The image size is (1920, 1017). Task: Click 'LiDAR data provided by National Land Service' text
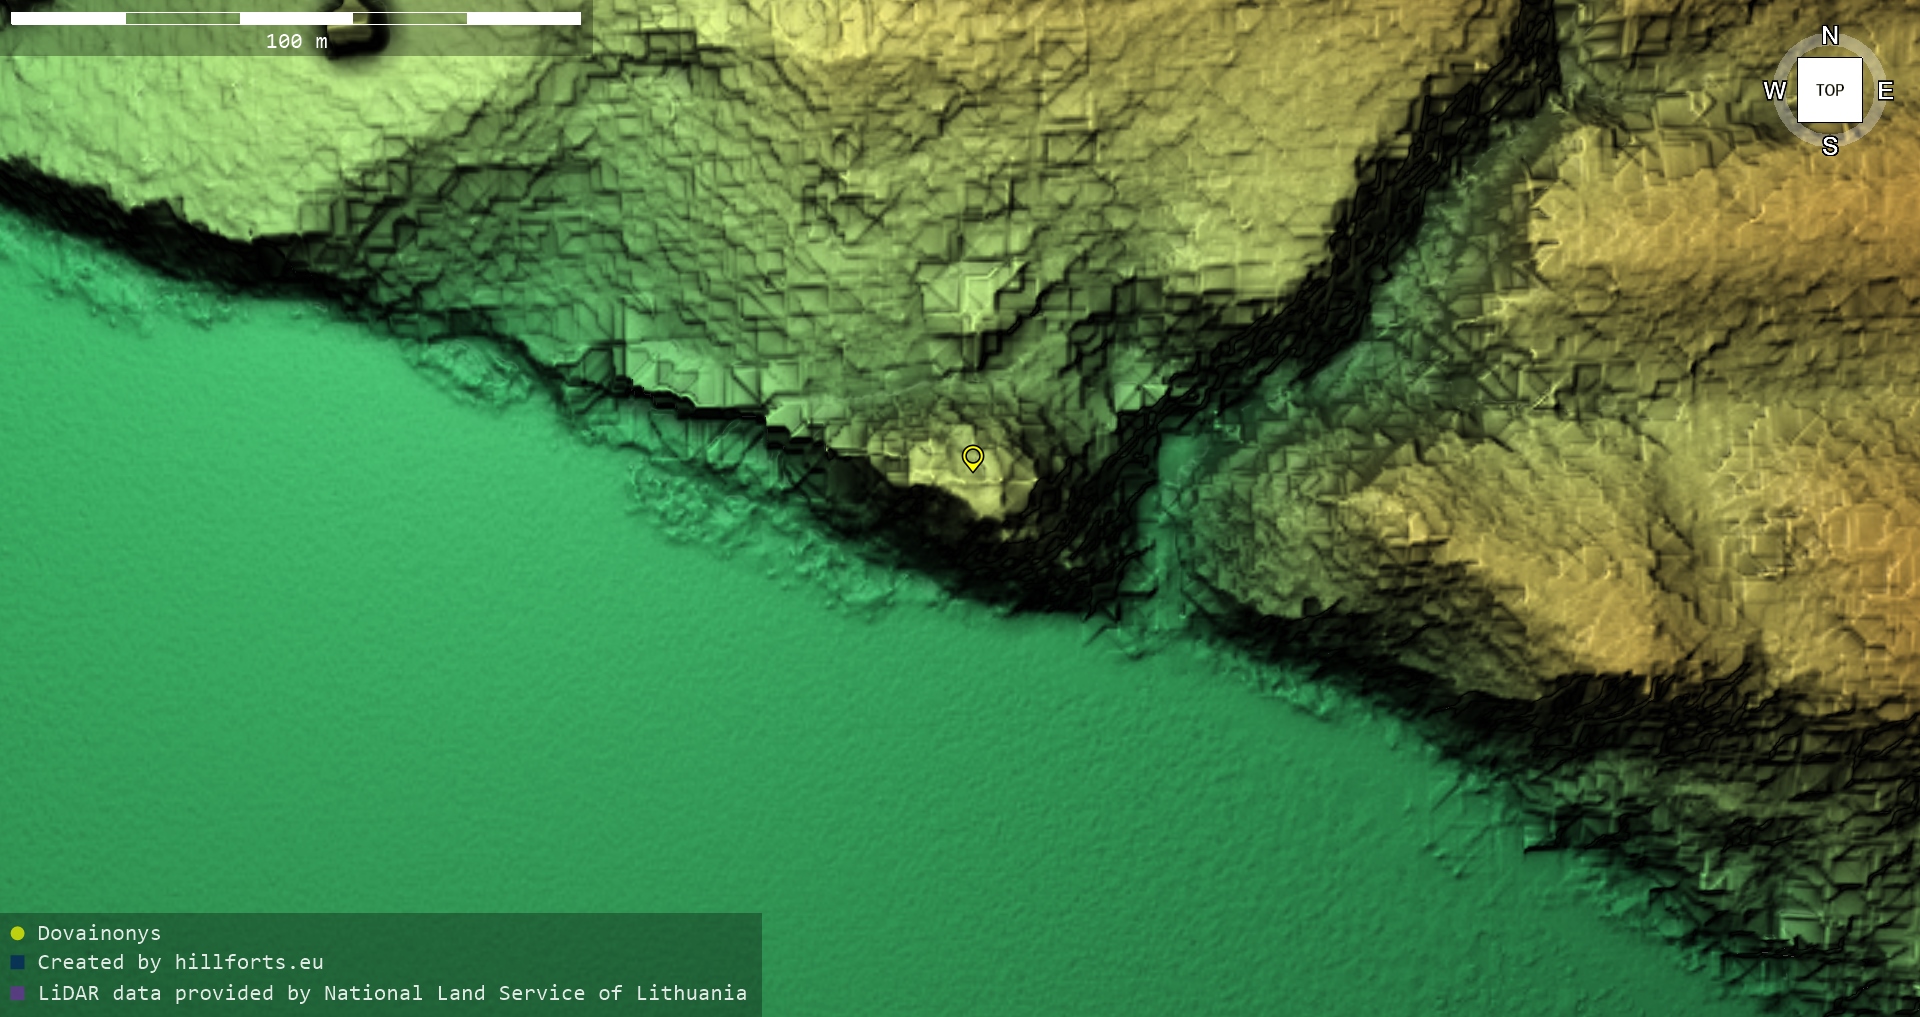click(392, 993)
